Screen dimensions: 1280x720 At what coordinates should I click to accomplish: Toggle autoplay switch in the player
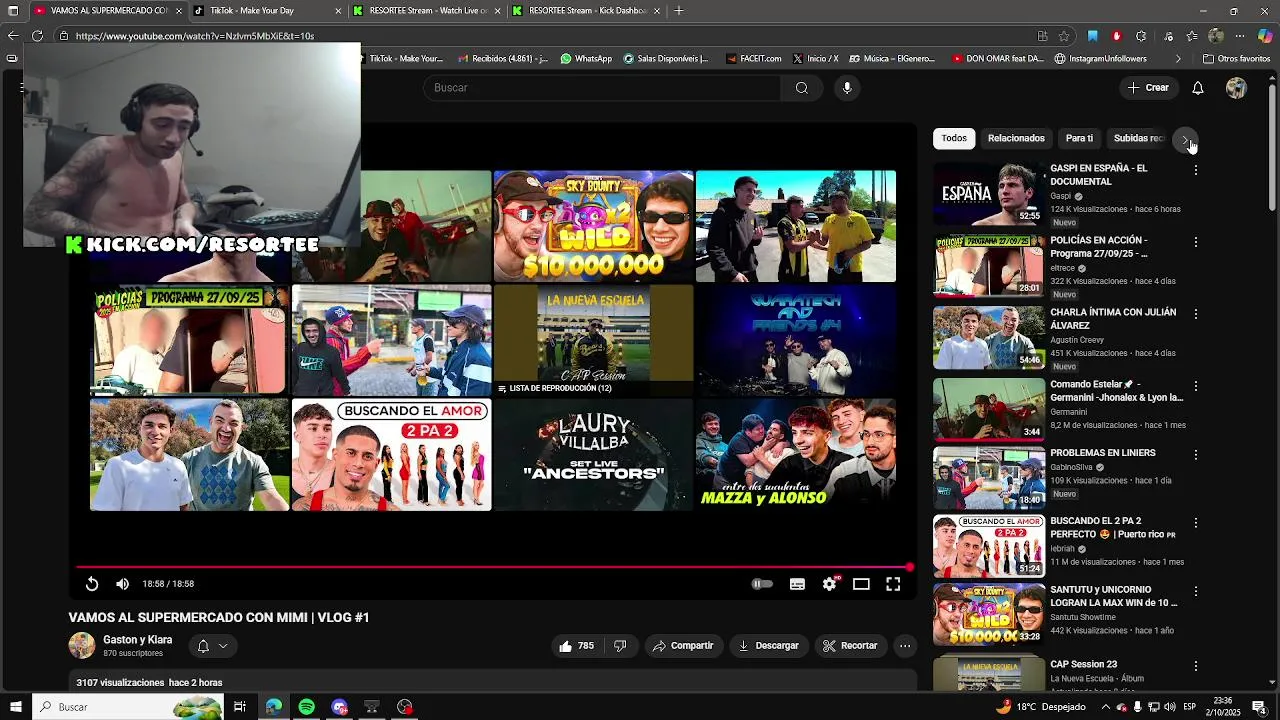pyautogui.click(x=762, y=584)
